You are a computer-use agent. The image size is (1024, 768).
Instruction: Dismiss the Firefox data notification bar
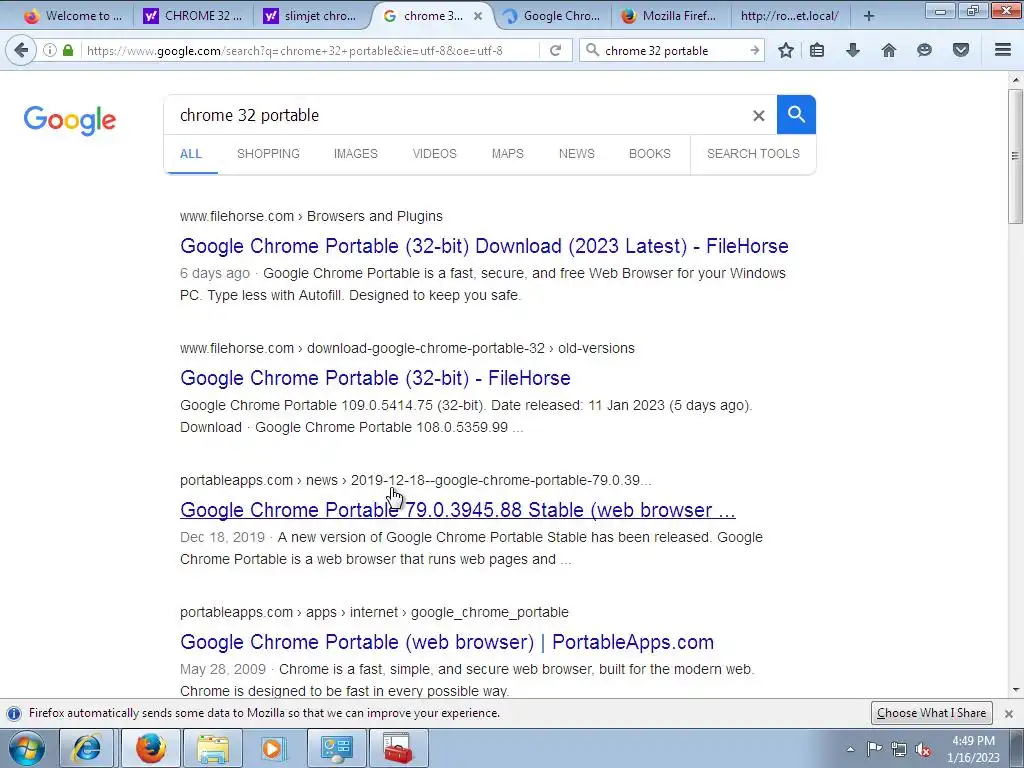[1008, 713]
